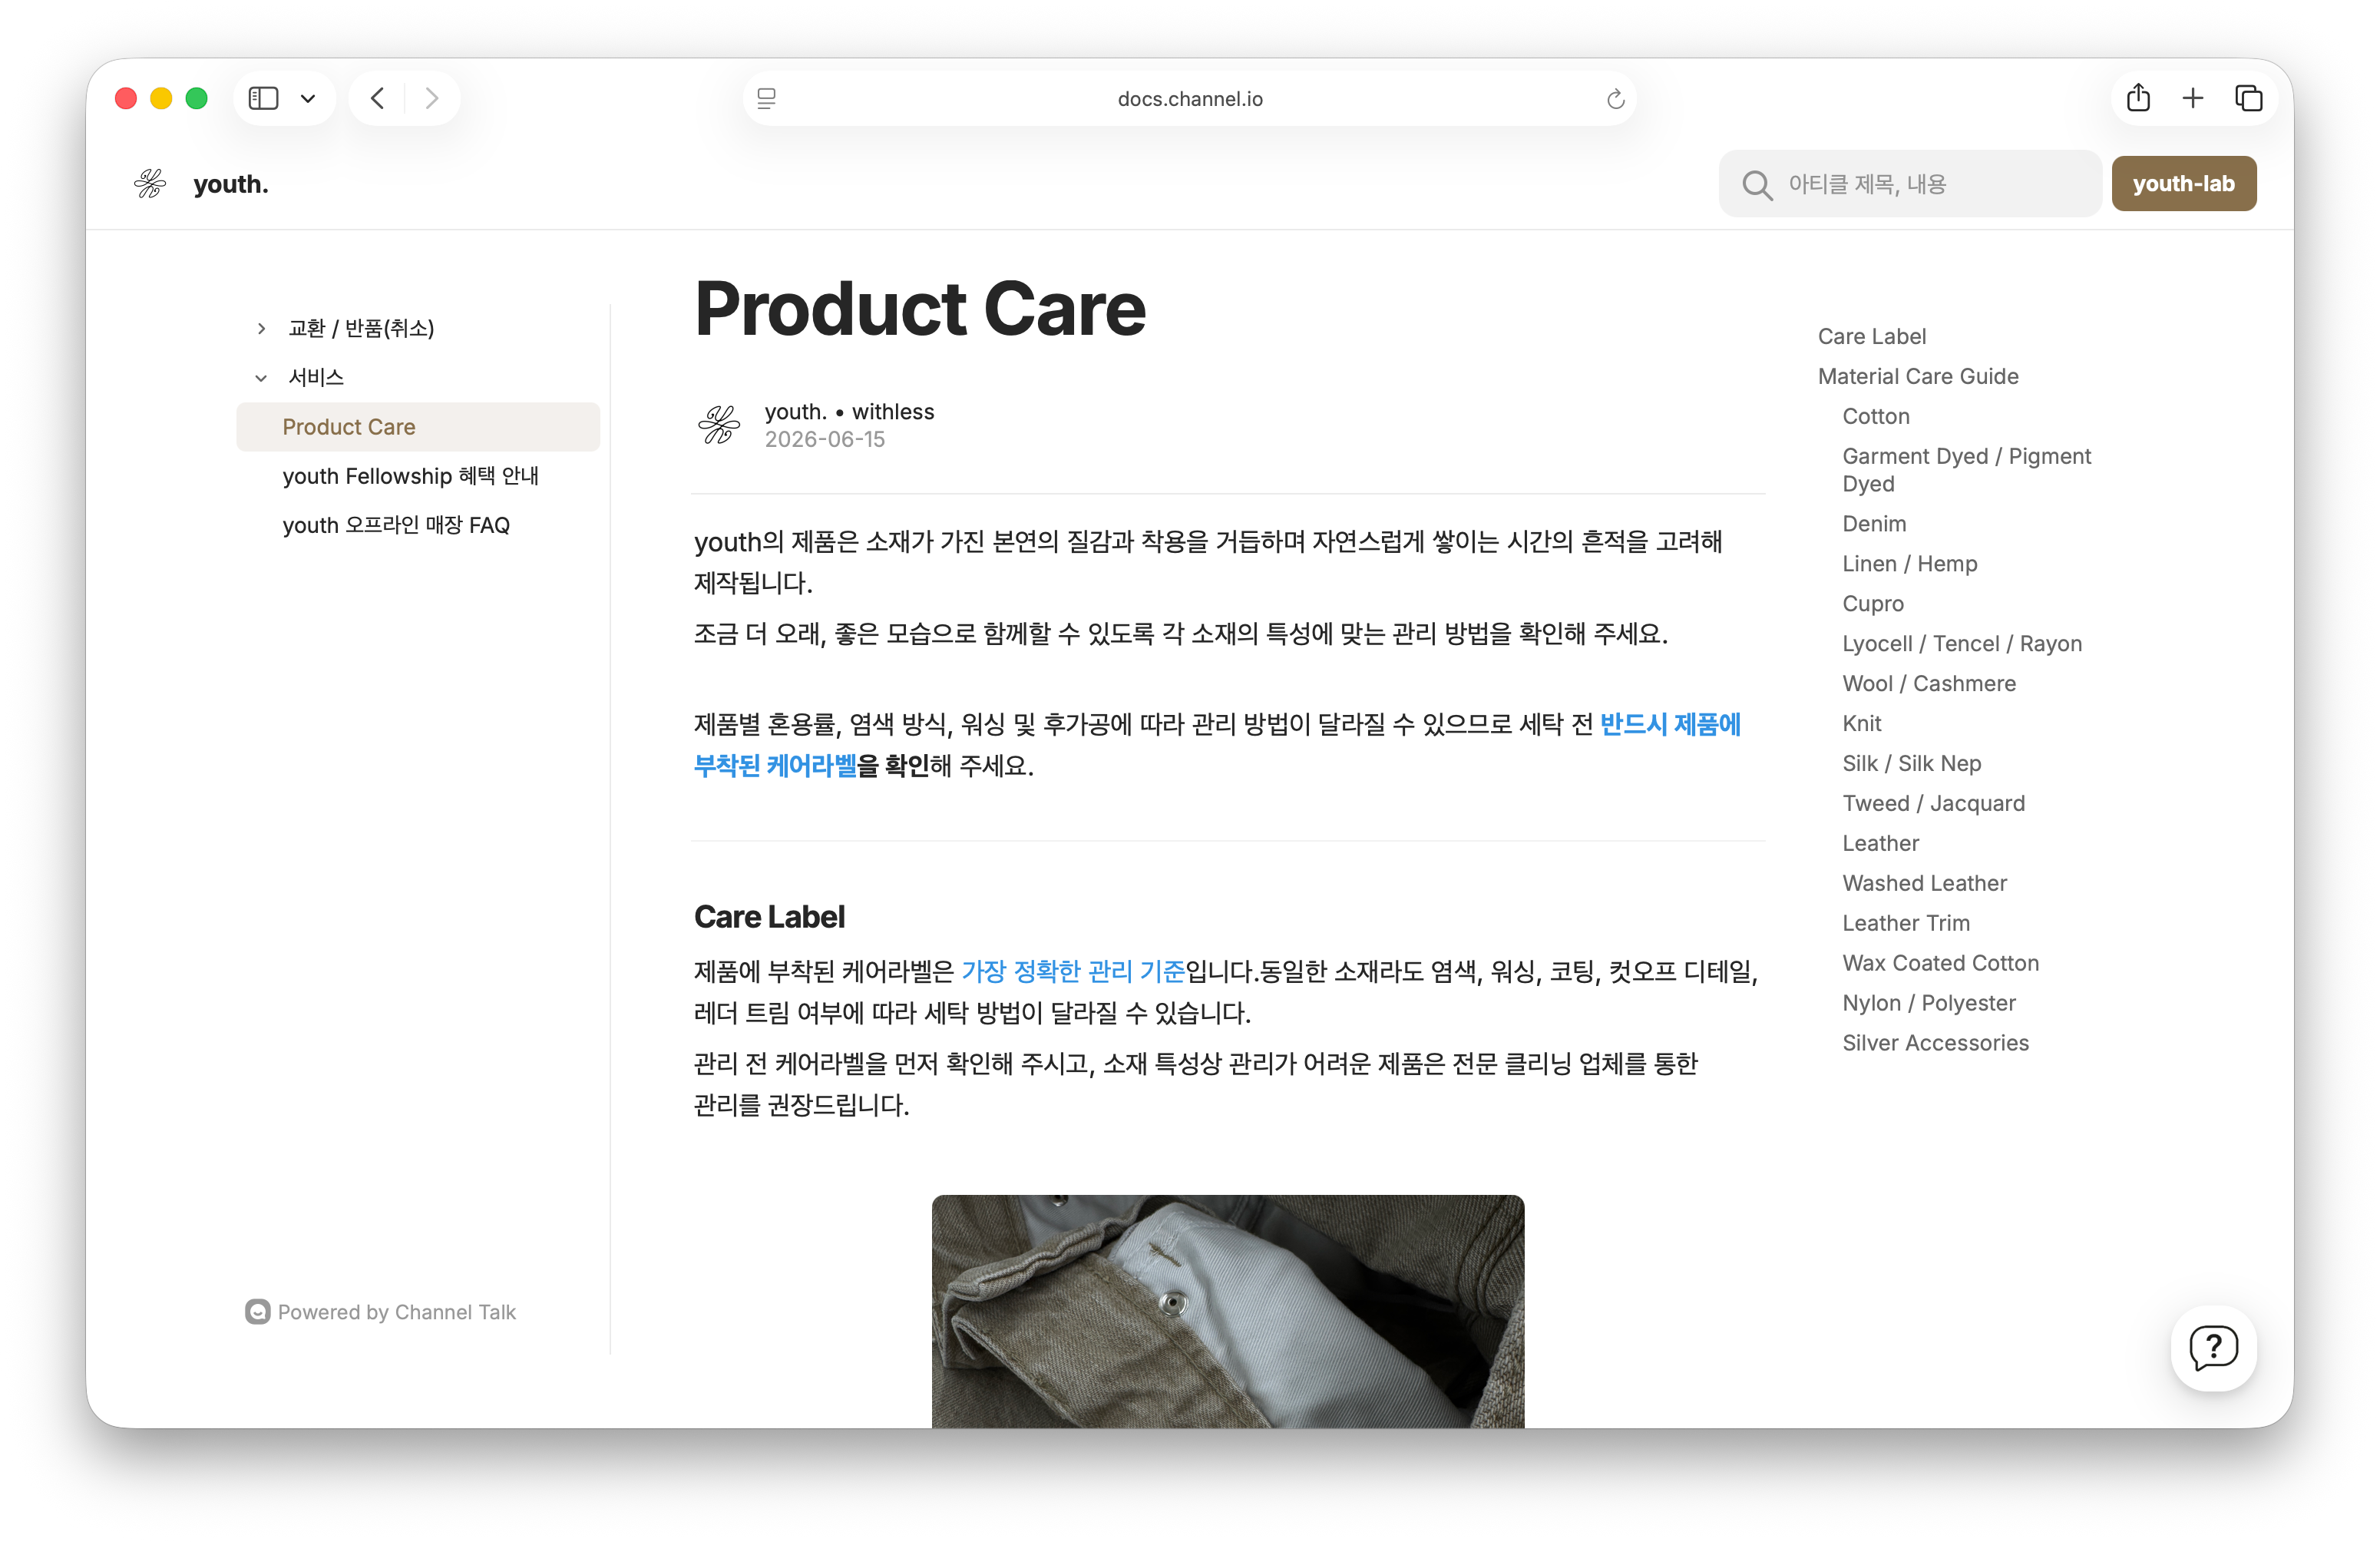Select Product Care in the sidebar
Viewport: 2380px width, 1542px height.
[418, 427]
